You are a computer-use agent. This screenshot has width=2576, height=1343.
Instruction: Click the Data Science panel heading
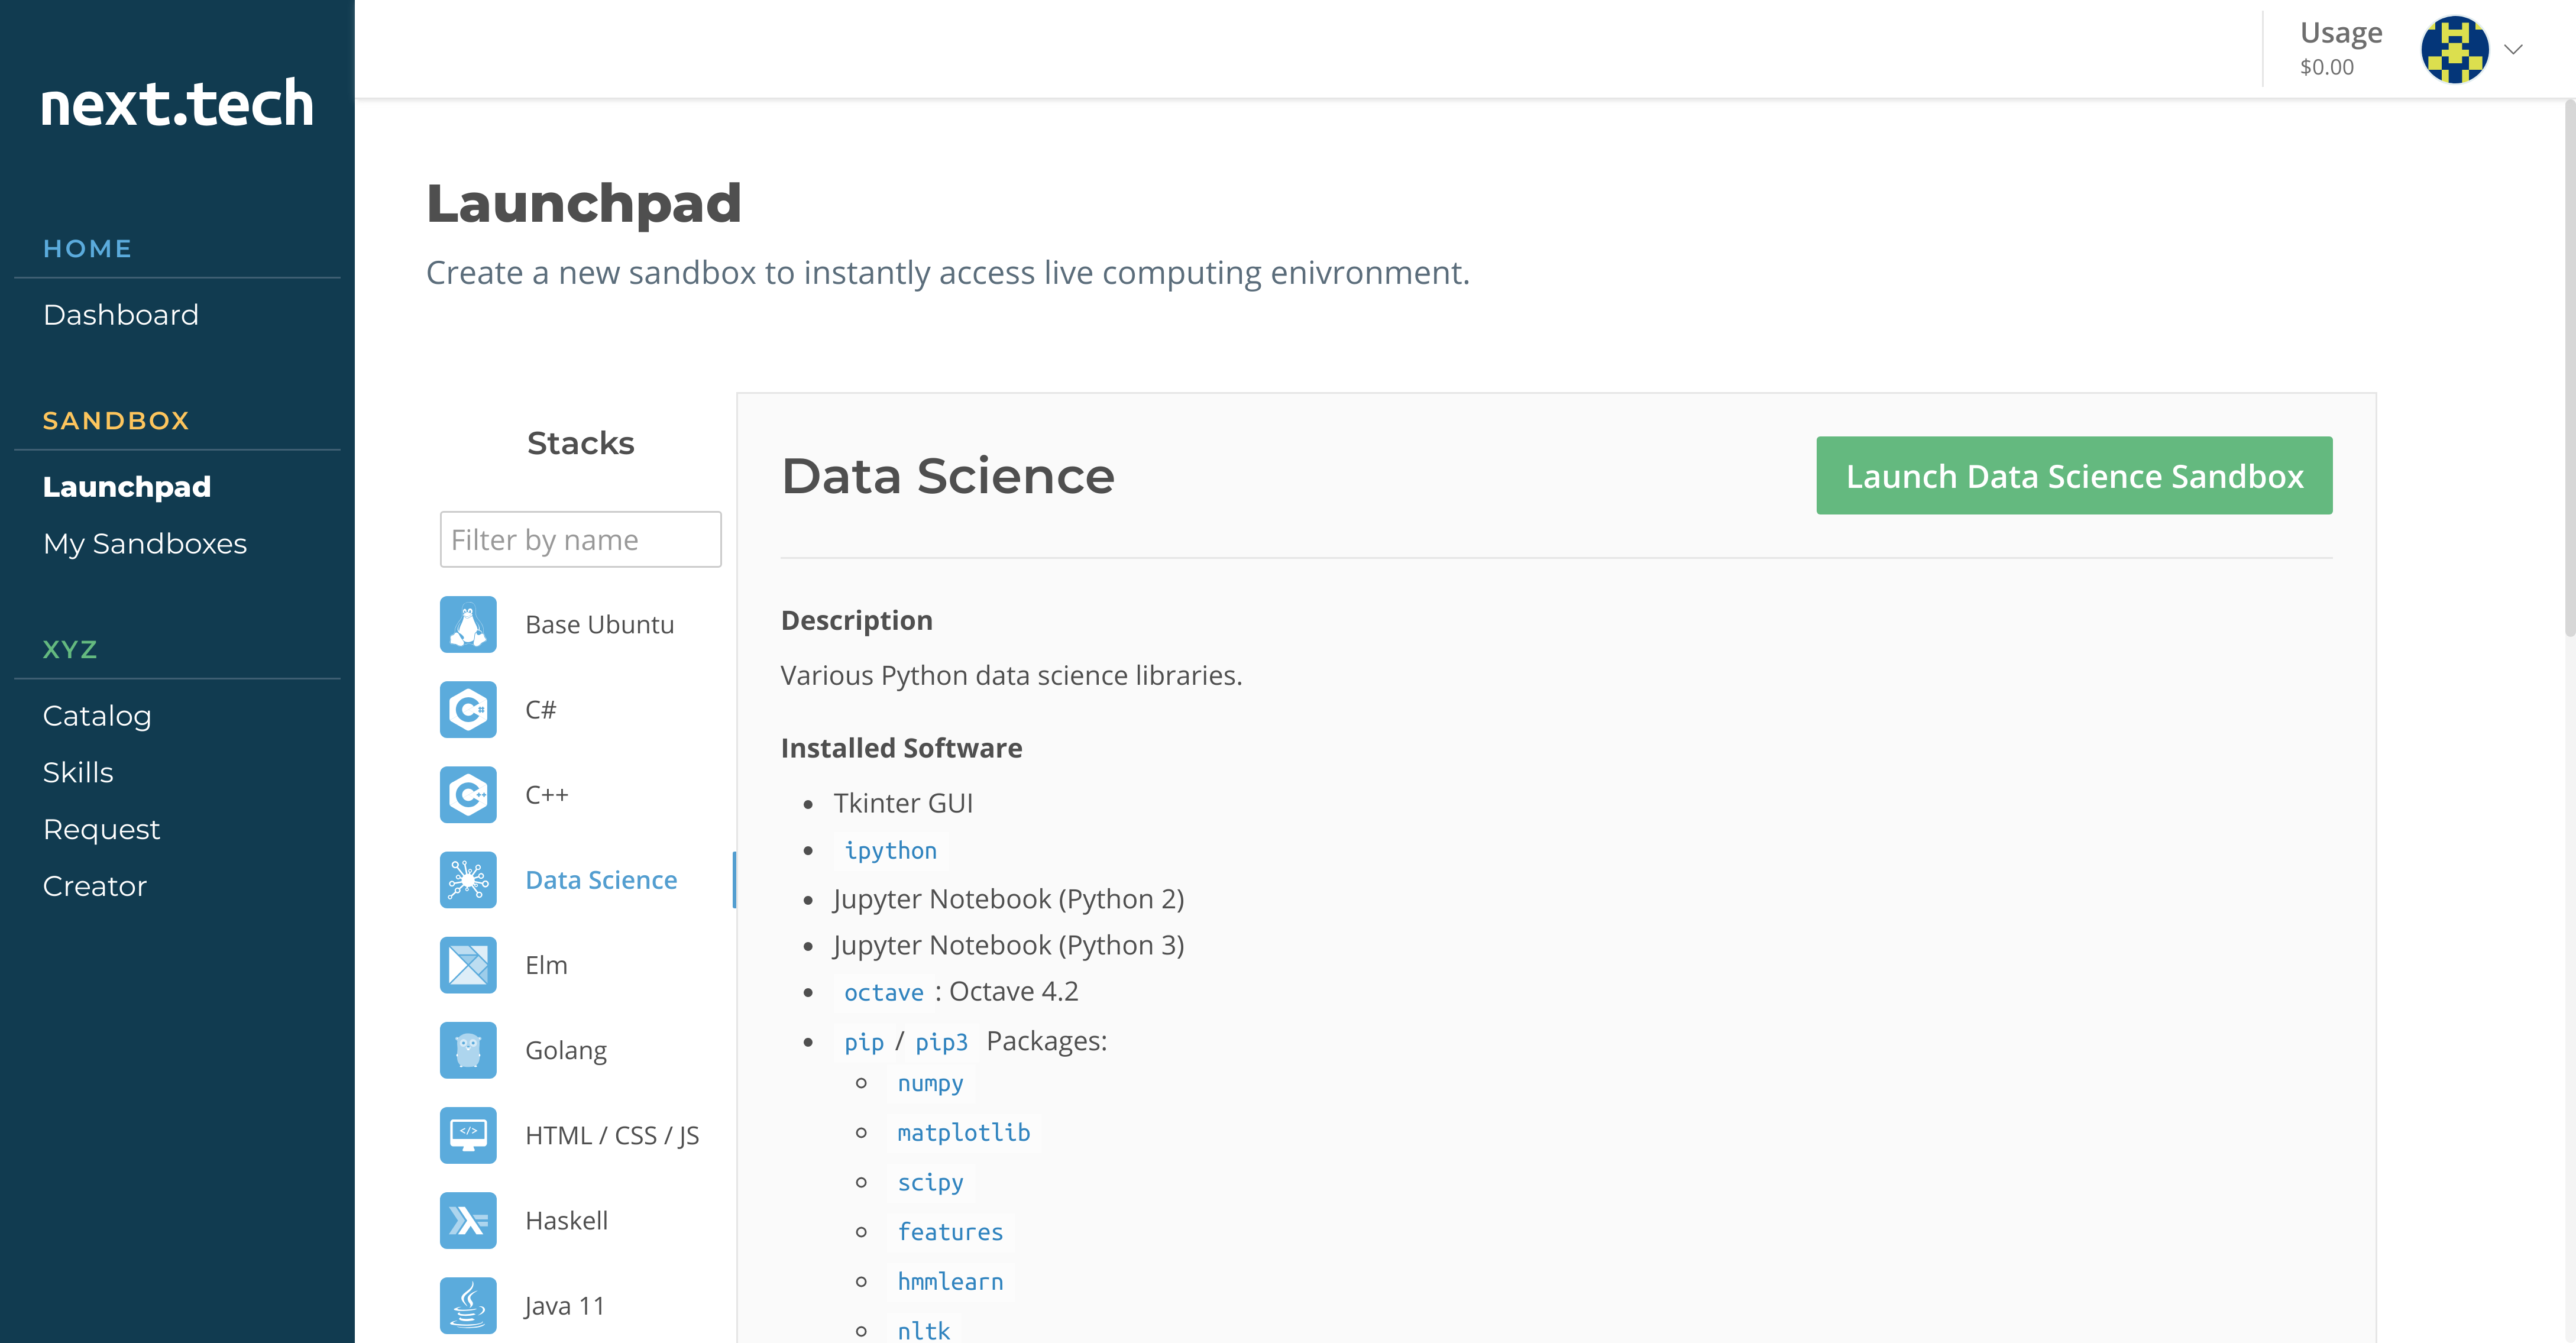947,476
